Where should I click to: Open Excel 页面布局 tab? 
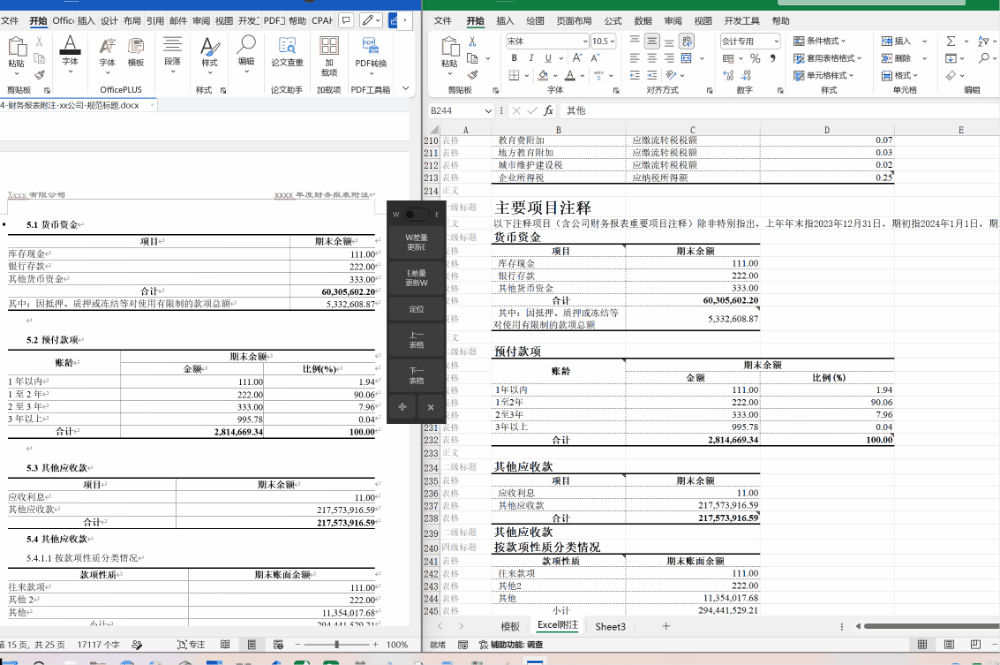(574, 21)
